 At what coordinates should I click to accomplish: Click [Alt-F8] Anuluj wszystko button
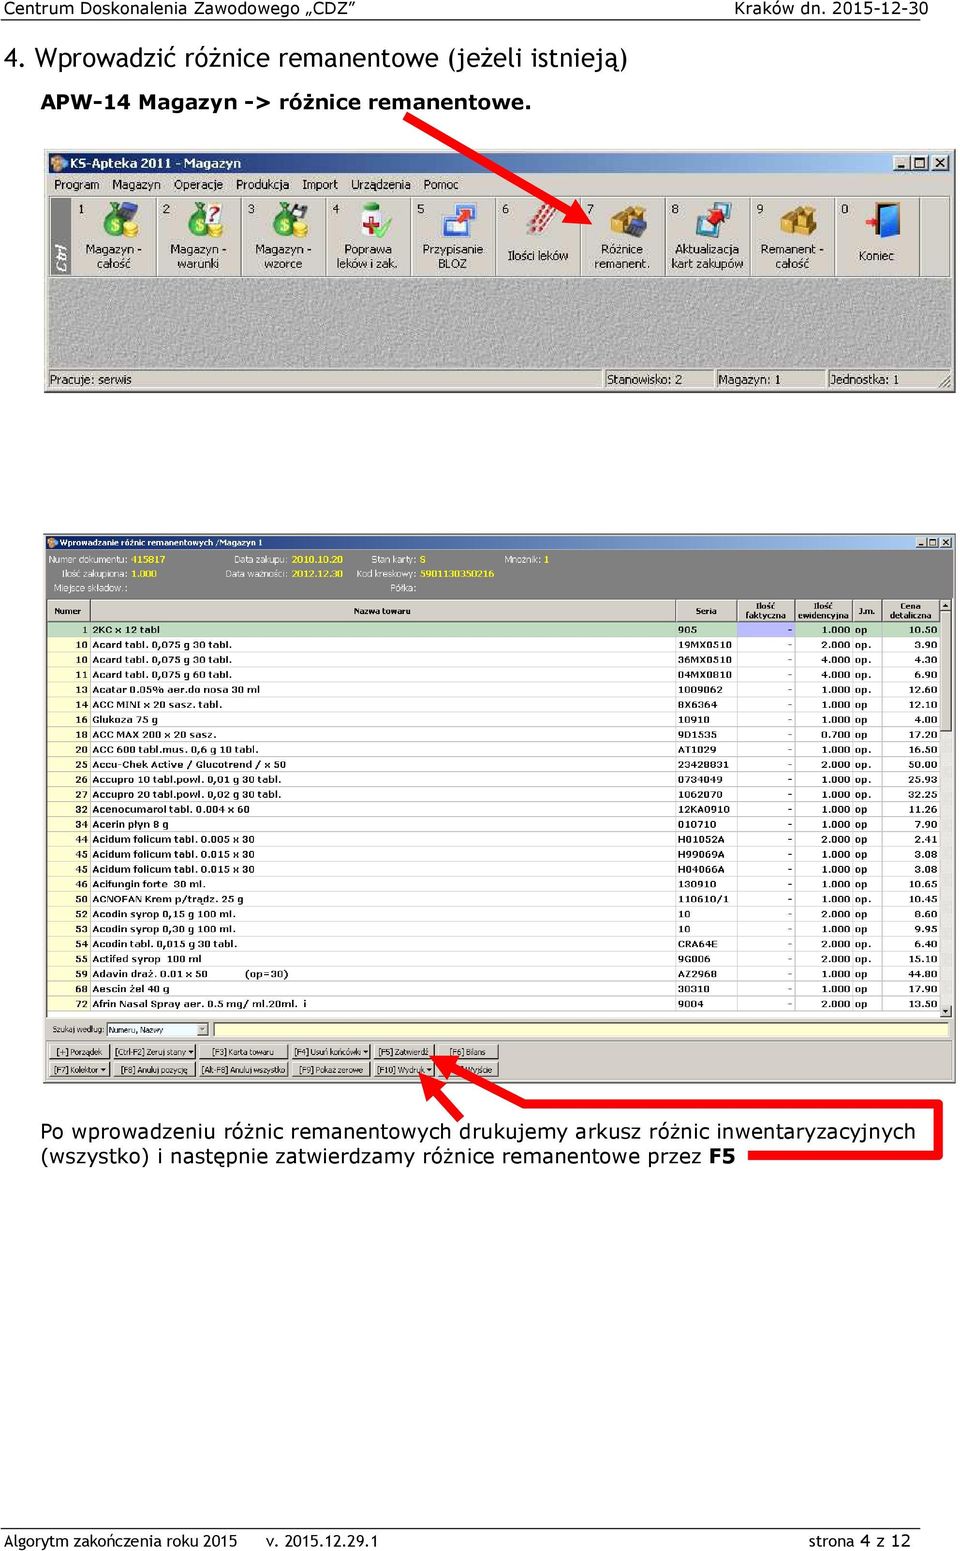click(244, 1070)
